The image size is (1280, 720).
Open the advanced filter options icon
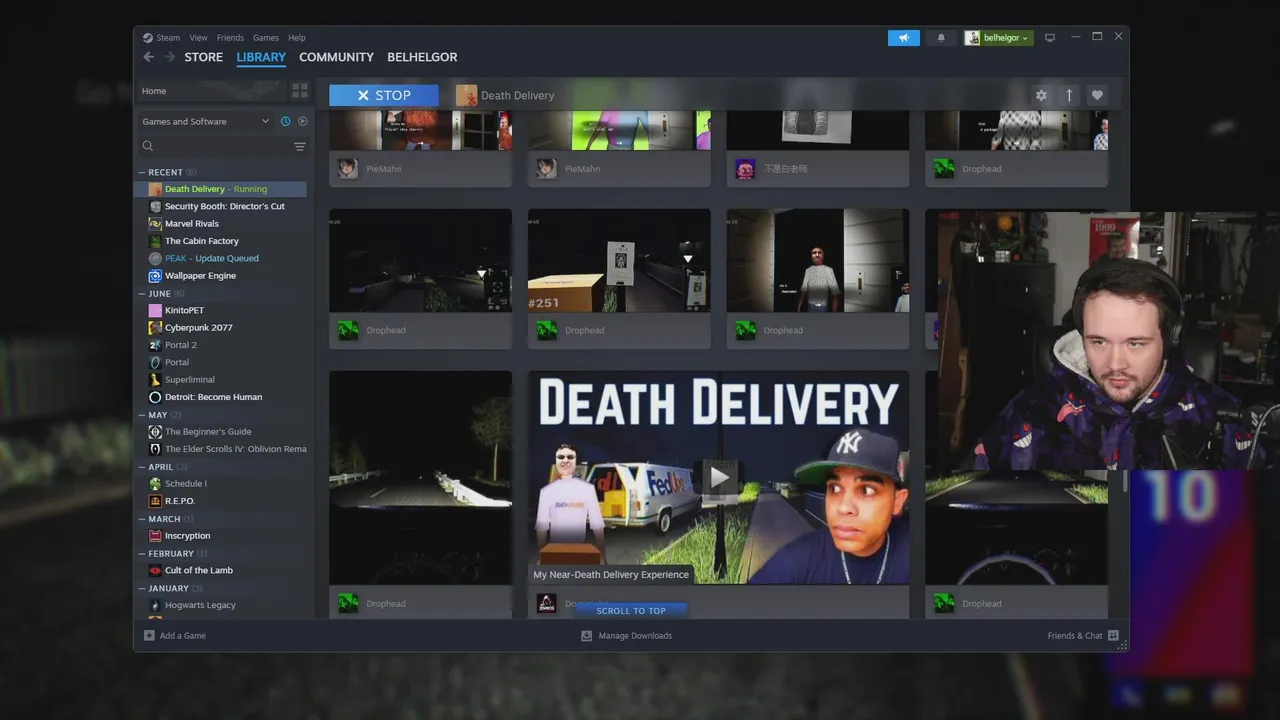(299, 146)
